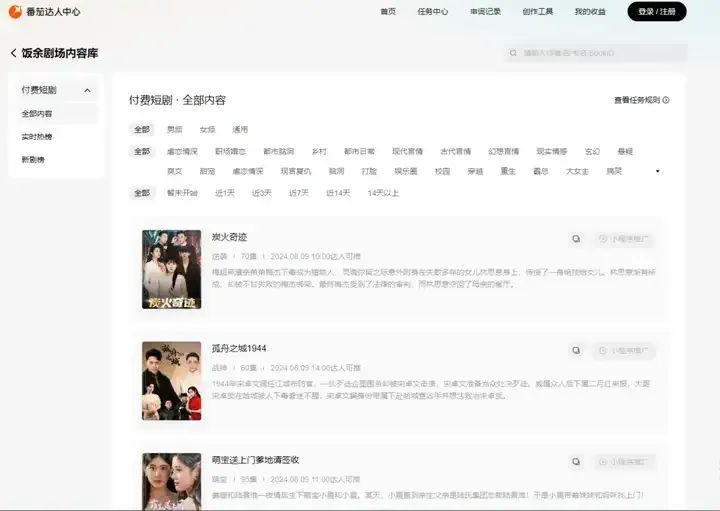Open 任务中心 in the top navigation
This screenshot has width=720, height=511.
tap(433, 11)
